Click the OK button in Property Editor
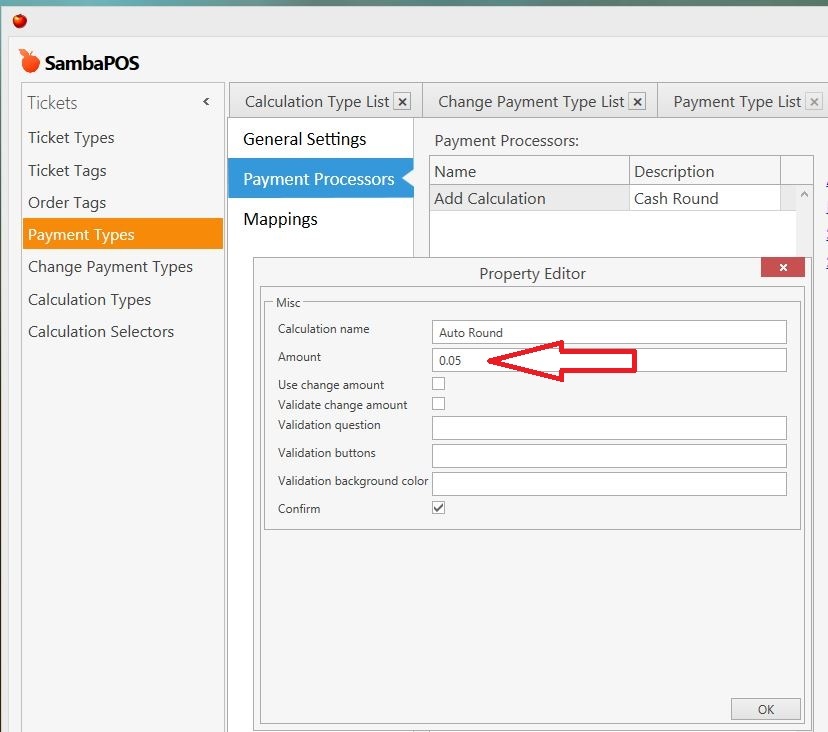The width and height of the screenshot is (828, 732). point(765,708)
